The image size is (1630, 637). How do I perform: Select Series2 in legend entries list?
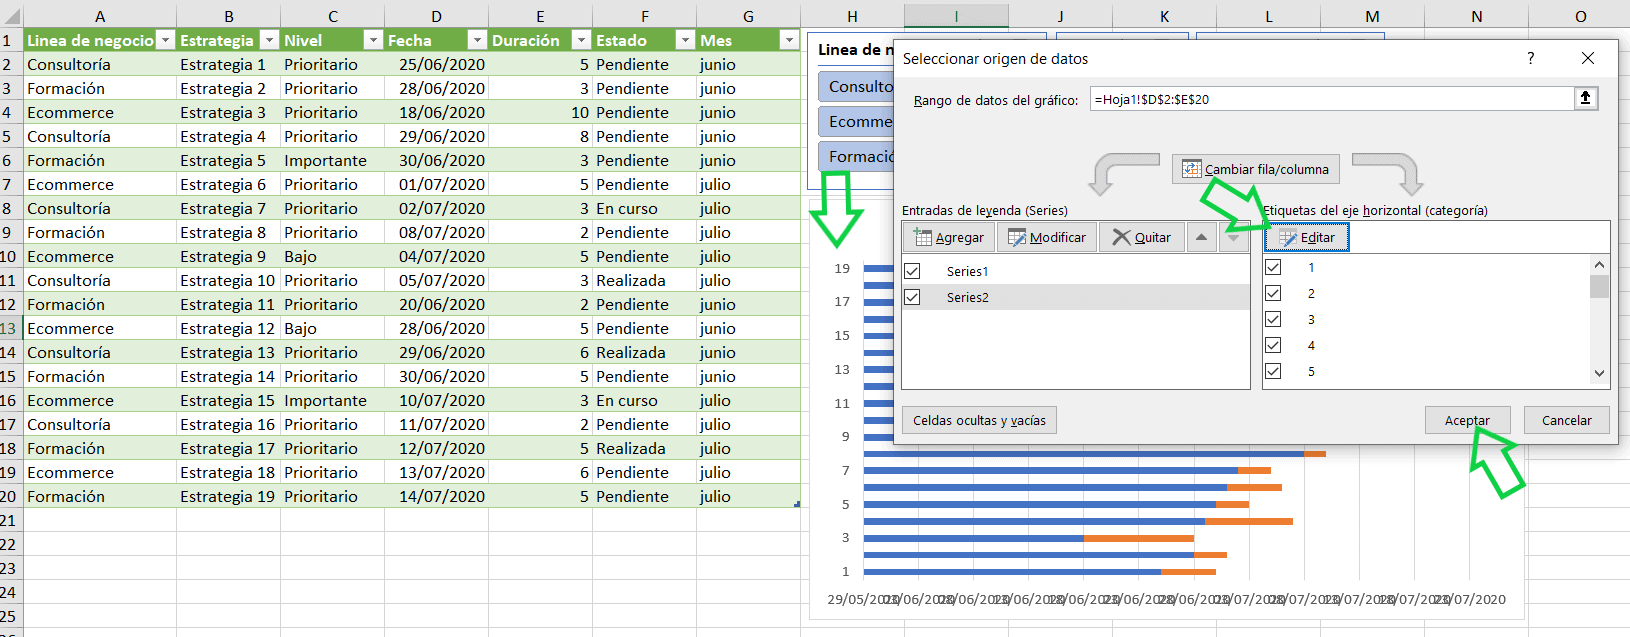(x=1076, y=297)
